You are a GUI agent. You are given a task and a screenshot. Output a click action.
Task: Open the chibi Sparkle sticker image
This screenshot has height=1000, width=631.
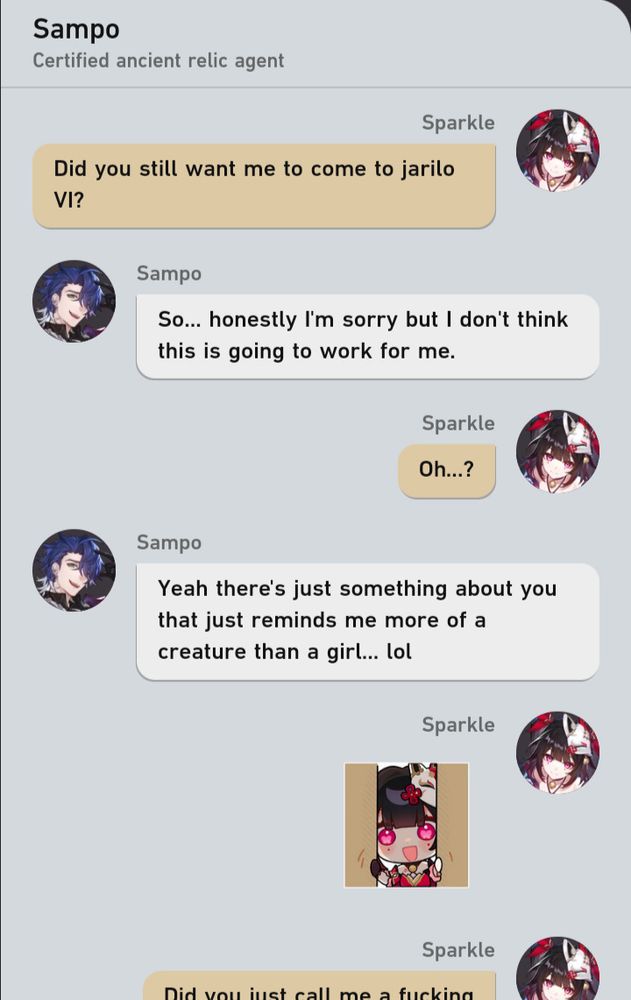406,825
